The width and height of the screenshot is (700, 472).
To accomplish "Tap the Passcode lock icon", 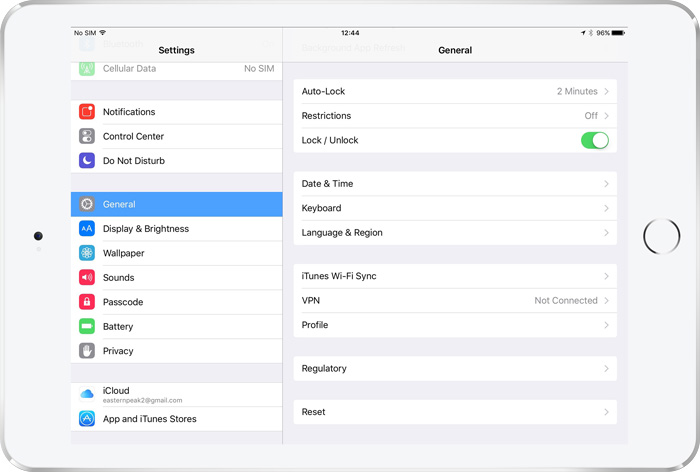I will (x=87, y=302).
